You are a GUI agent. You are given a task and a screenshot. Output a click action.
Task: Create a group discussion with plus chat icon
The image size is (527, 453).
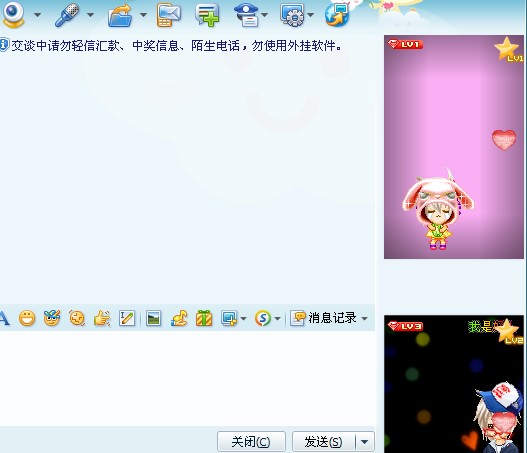coord(207,15)
